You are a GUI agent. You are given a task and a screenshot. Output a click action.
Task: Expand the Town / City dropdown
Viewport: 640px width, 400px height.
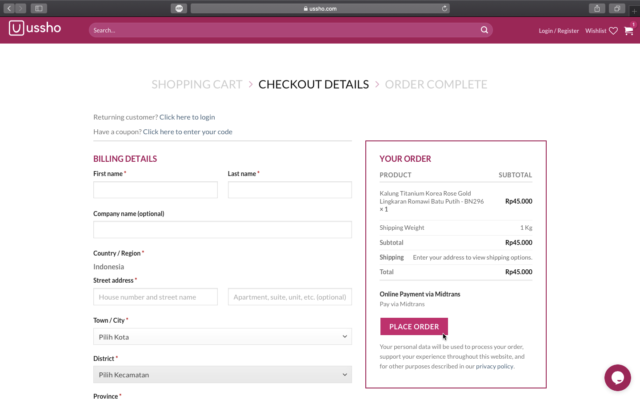point(222,337)
